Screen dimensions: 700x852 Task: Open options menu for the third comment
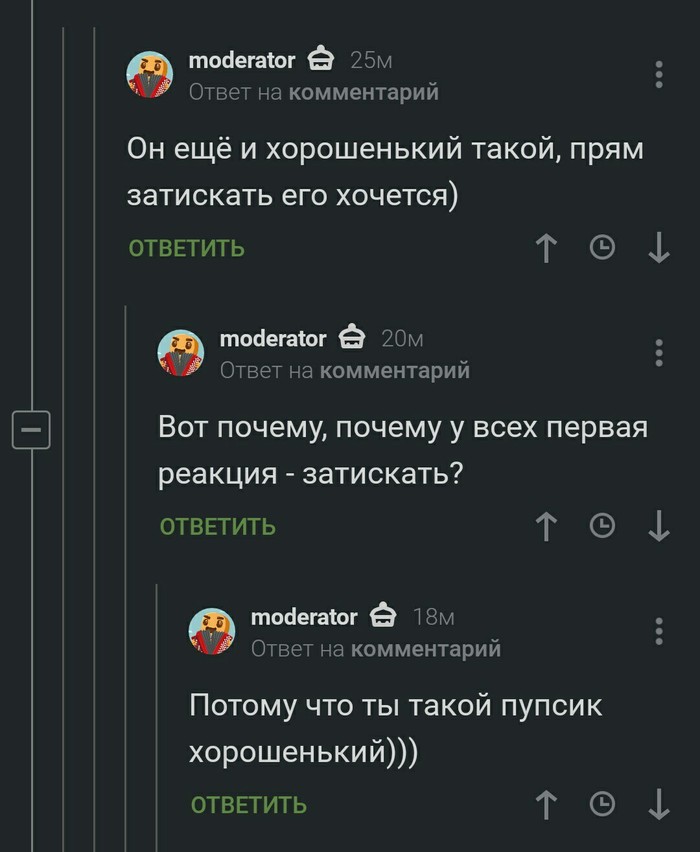click(658, 631)
